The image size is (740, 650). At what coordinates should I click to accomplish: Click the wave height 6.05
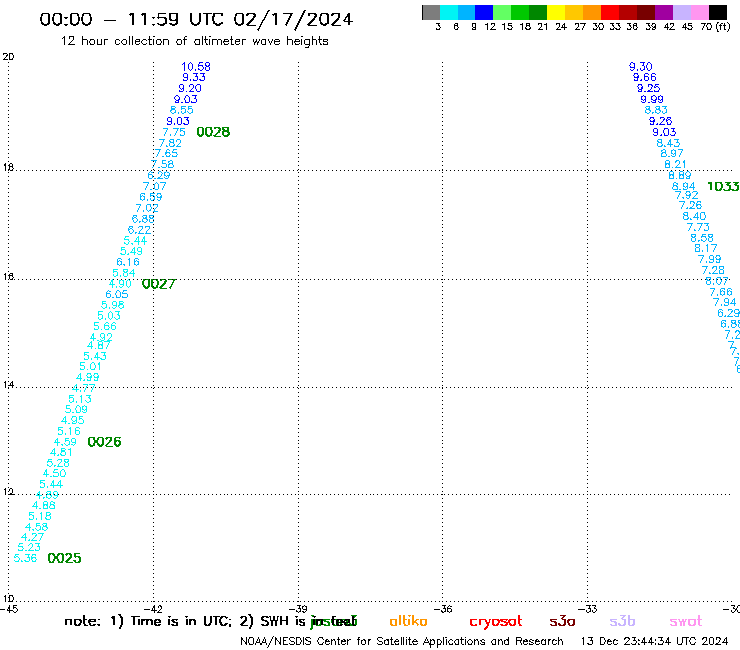tap(117, 294)
